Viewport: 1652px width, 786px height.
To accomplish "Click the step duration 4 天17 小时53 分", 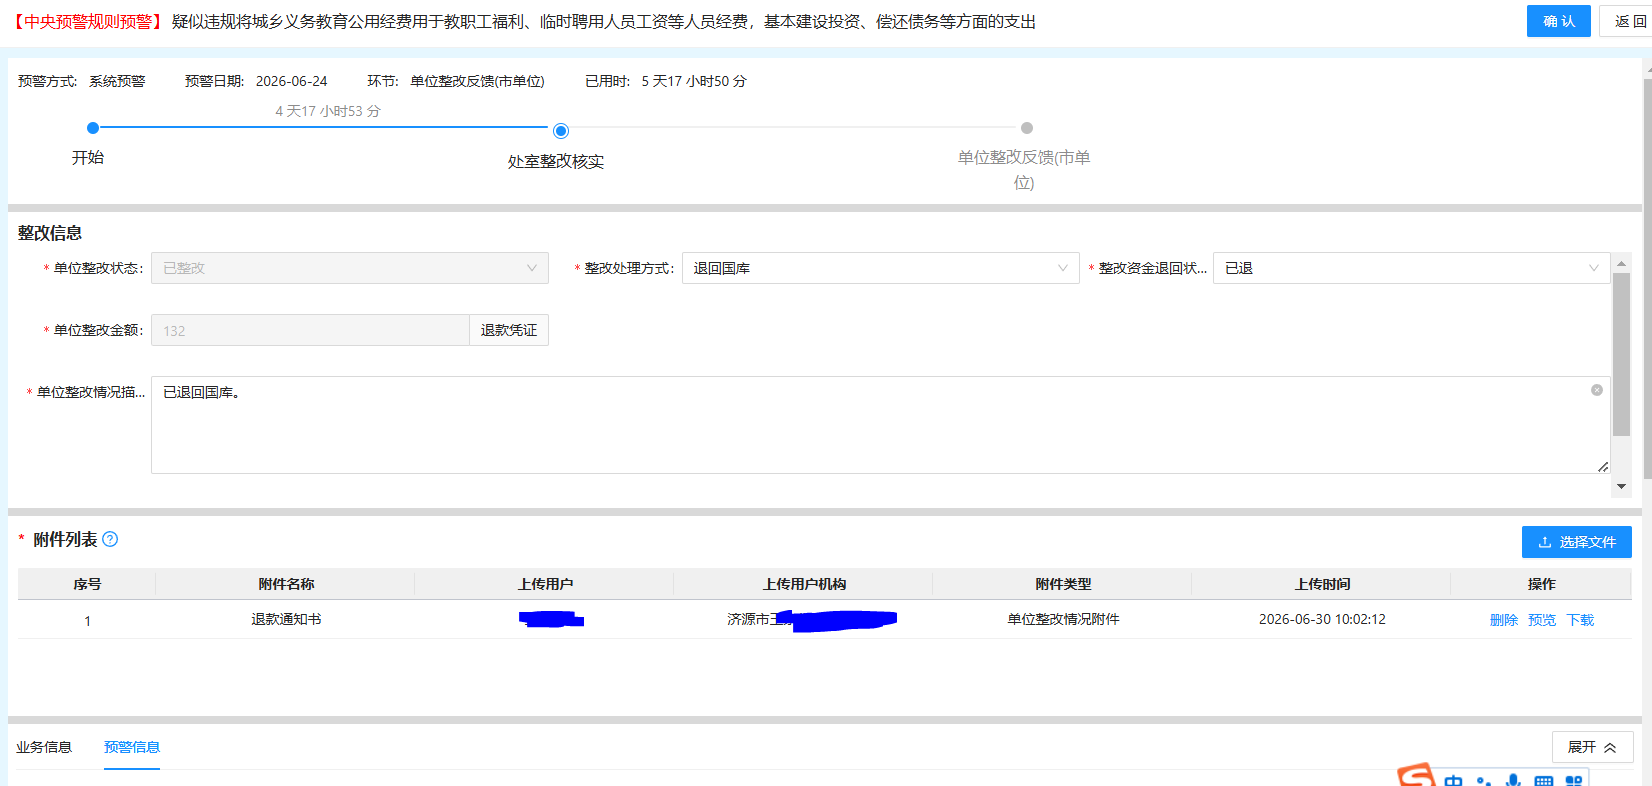I will coord(328,111).
